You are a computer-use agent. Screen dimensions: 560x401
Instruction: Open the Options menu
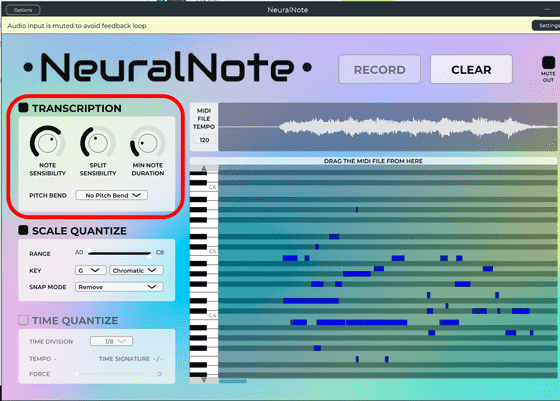coord(23,10)
